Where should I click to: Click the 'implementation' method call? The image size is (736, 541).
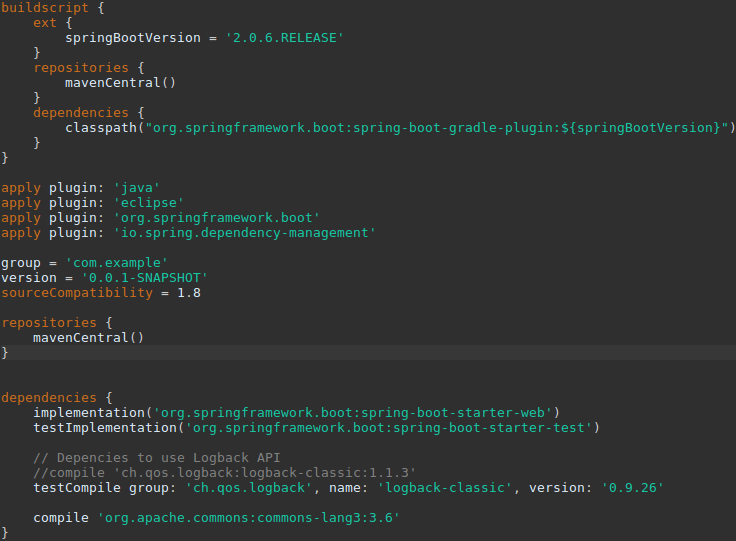89,413
